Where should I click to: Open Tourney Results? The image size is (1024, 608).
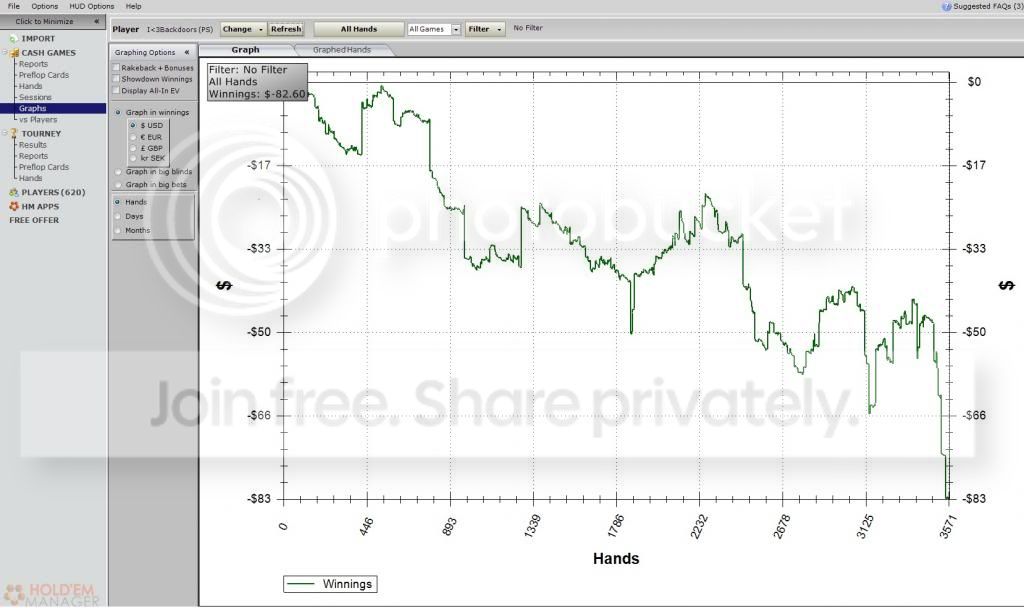(x=33, y=145)
